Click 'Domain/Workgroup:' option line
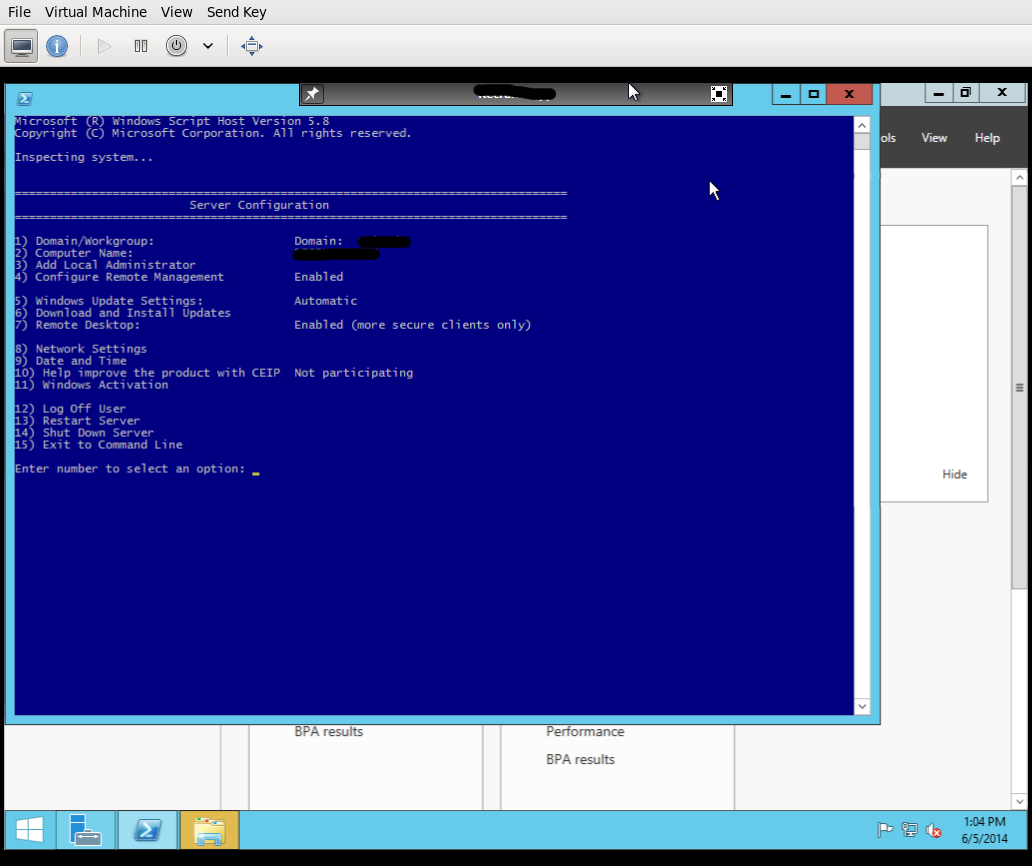The width and height of the screenshot is (1032, 866). (84, 242)
